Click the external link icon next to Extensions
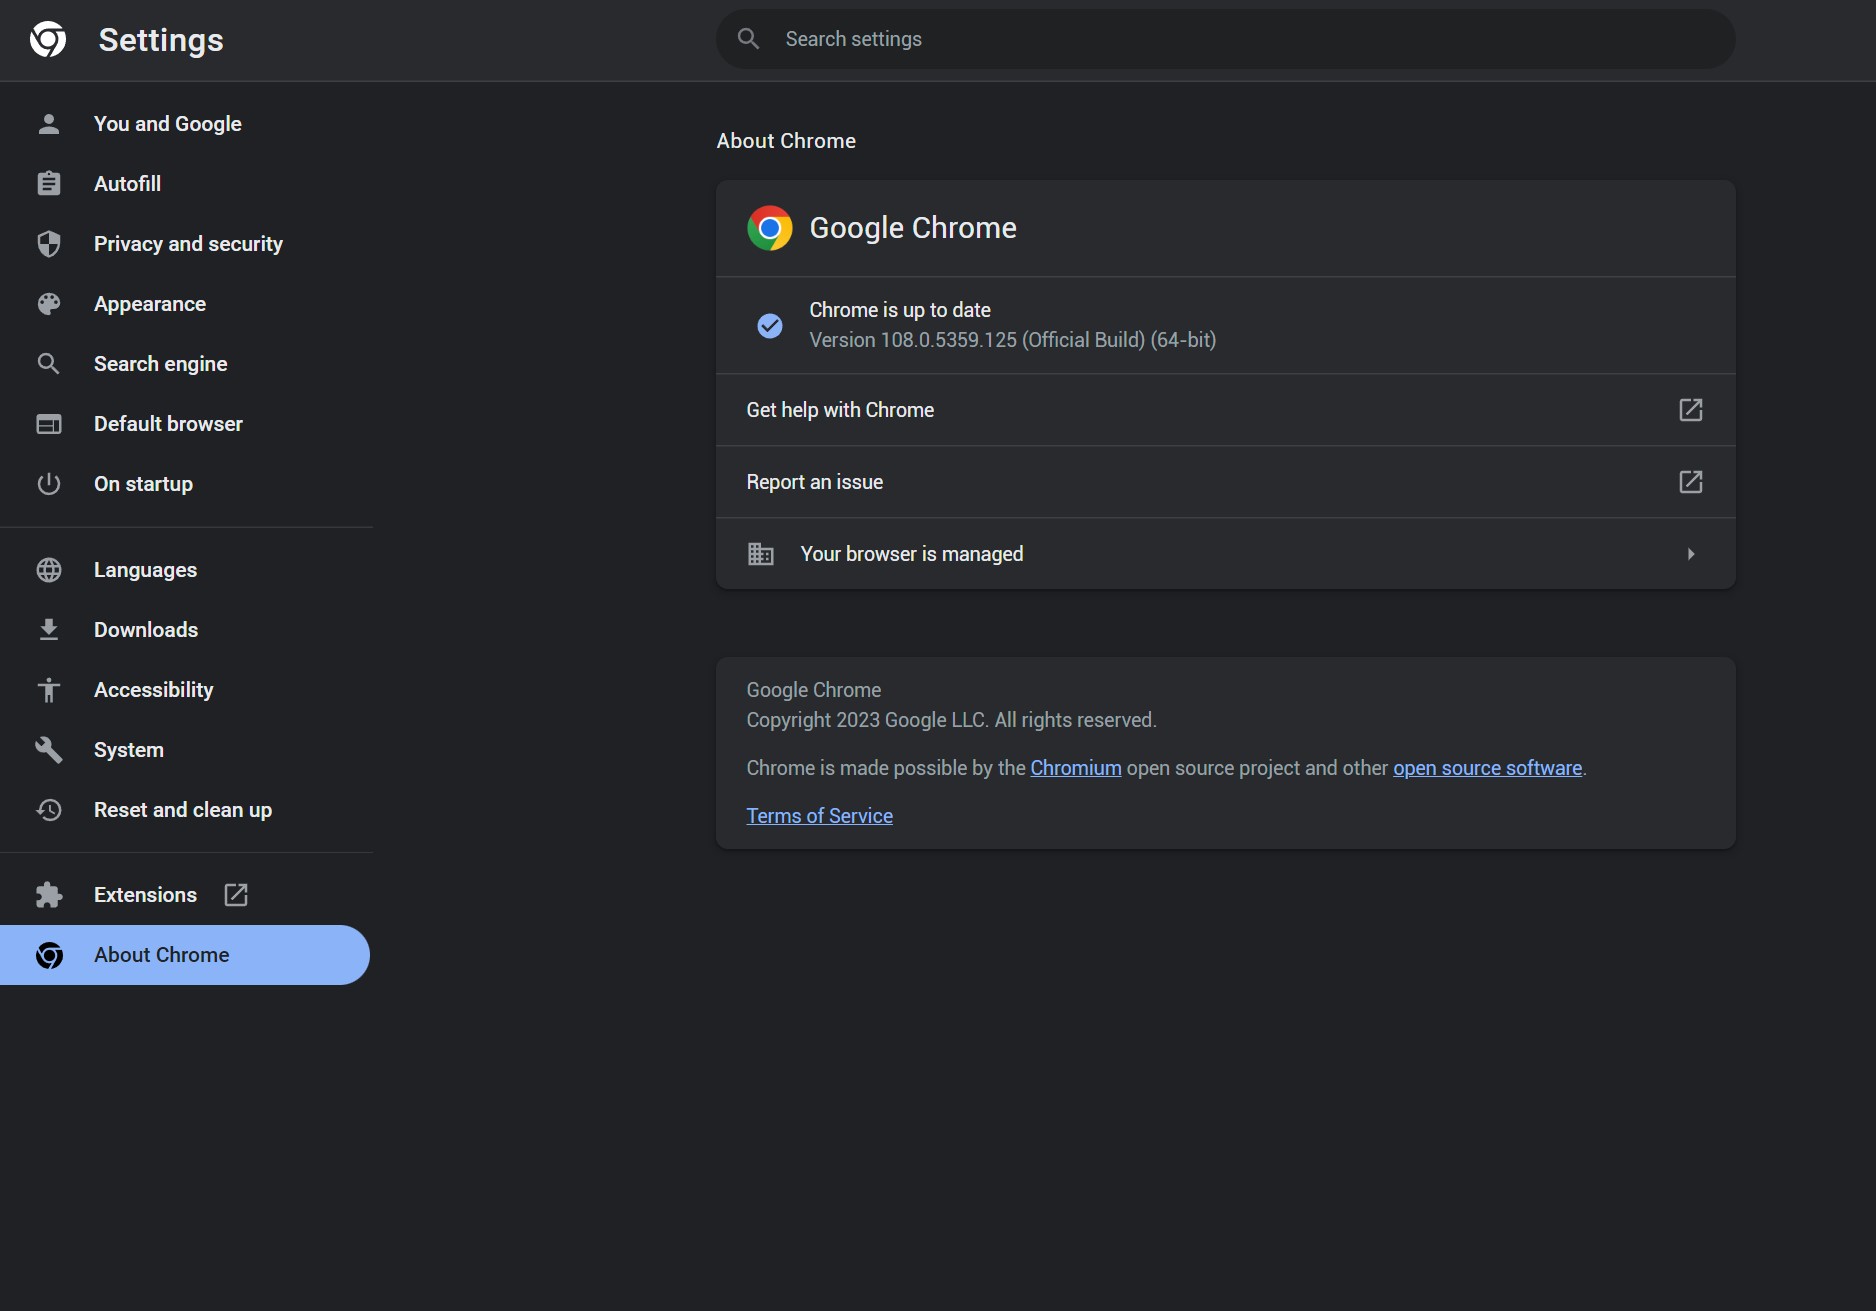This screenshot has width=1876, height=1311. [x=236, y=895]
